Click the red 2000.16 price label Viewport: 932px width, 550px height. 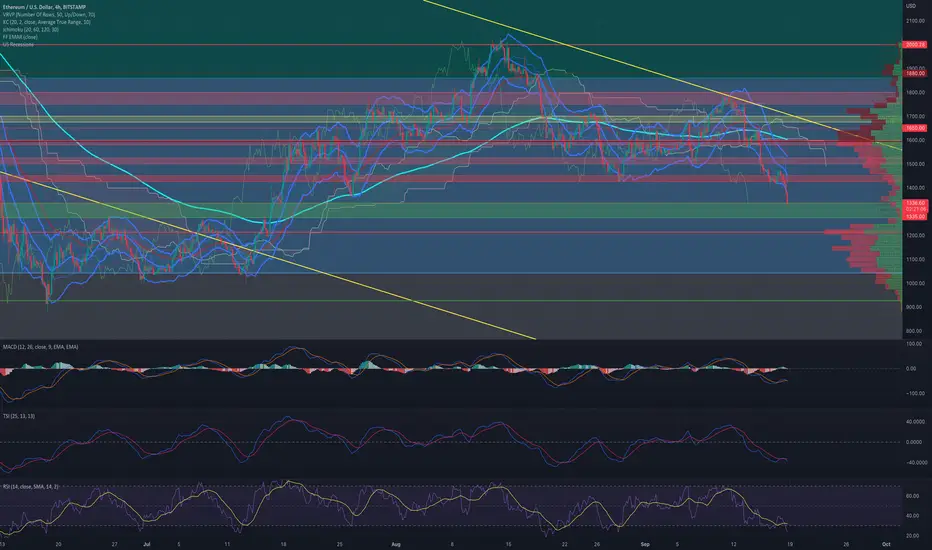915,45
